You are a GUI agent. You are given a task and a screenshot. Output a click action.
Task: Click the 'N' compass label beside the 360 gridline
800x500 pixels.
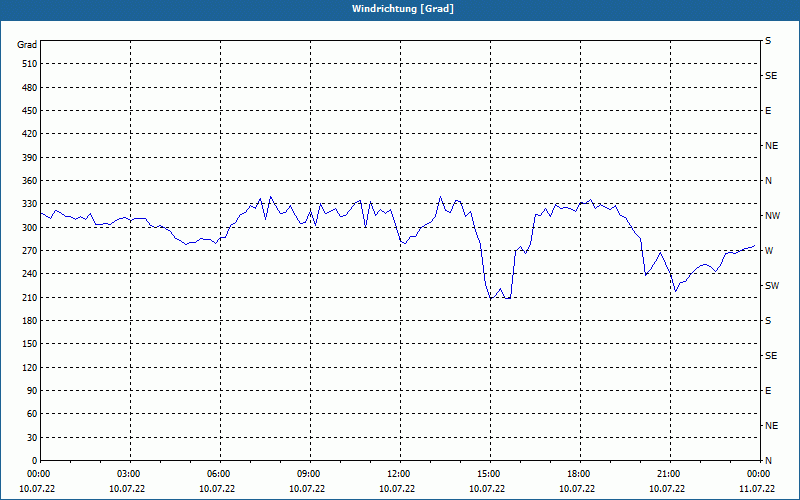point(768,181)
